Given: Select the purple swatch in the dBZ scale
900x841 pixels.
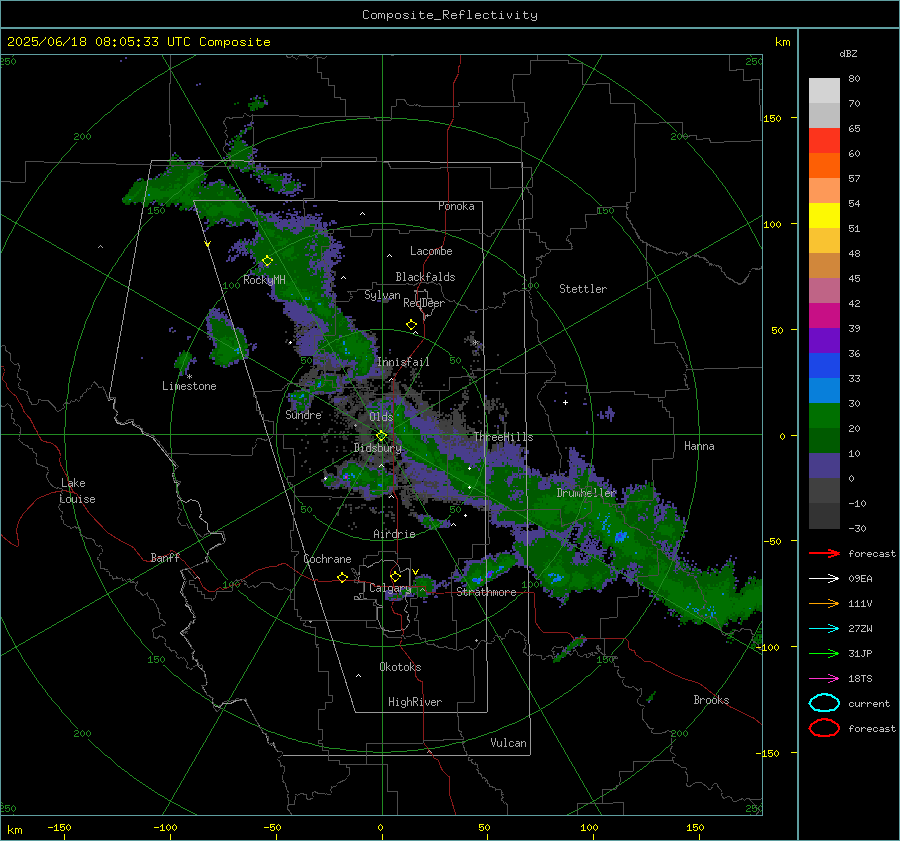Looking at the screenshot, I should pyautogui.click(x=824, y=341).
